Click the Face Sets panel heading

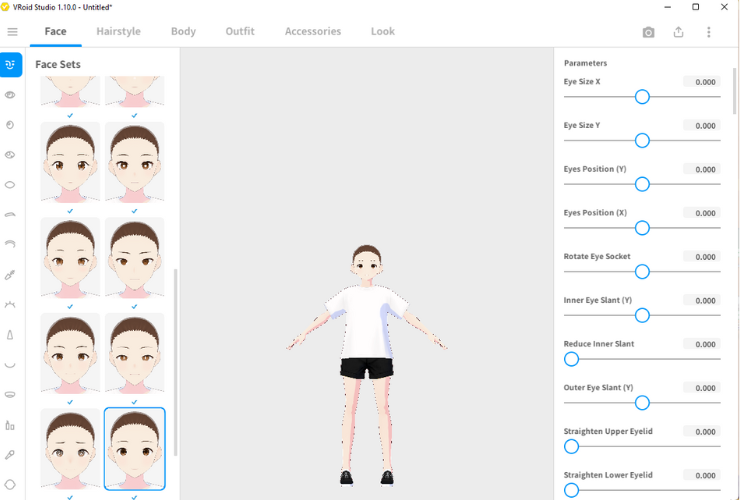point(58,64)
